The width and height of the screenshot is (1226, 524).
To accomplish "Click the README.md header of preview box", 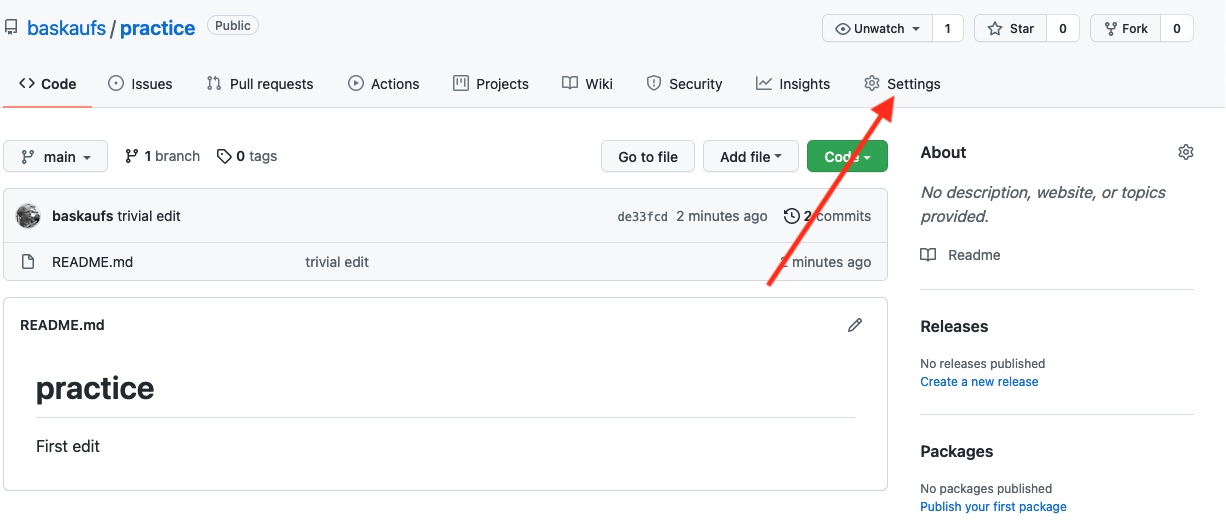I will click(62, 325).
